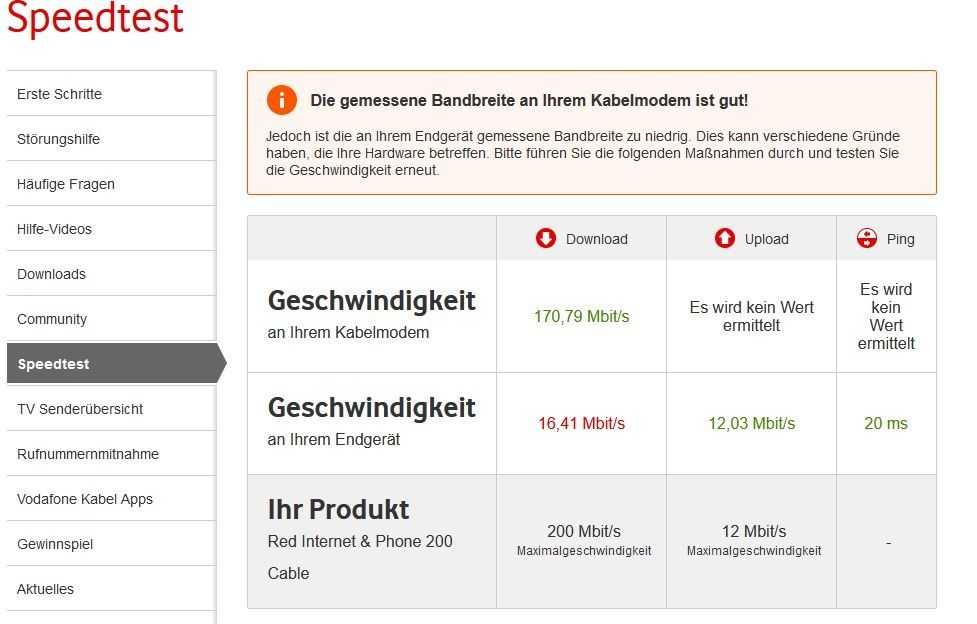
Task: Open Rufnummernmitnahme page
Action: point(111,453)
